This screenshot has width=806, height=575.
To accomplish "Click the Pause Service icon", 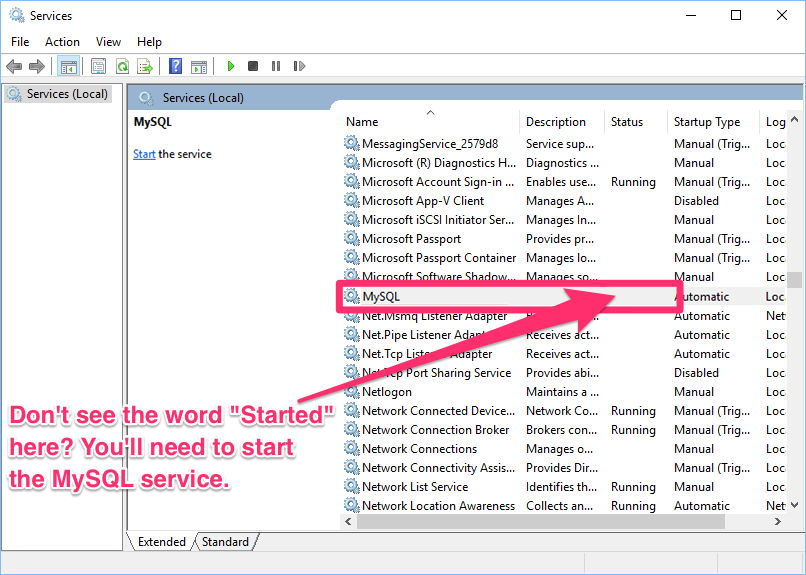I will point(276,66).
